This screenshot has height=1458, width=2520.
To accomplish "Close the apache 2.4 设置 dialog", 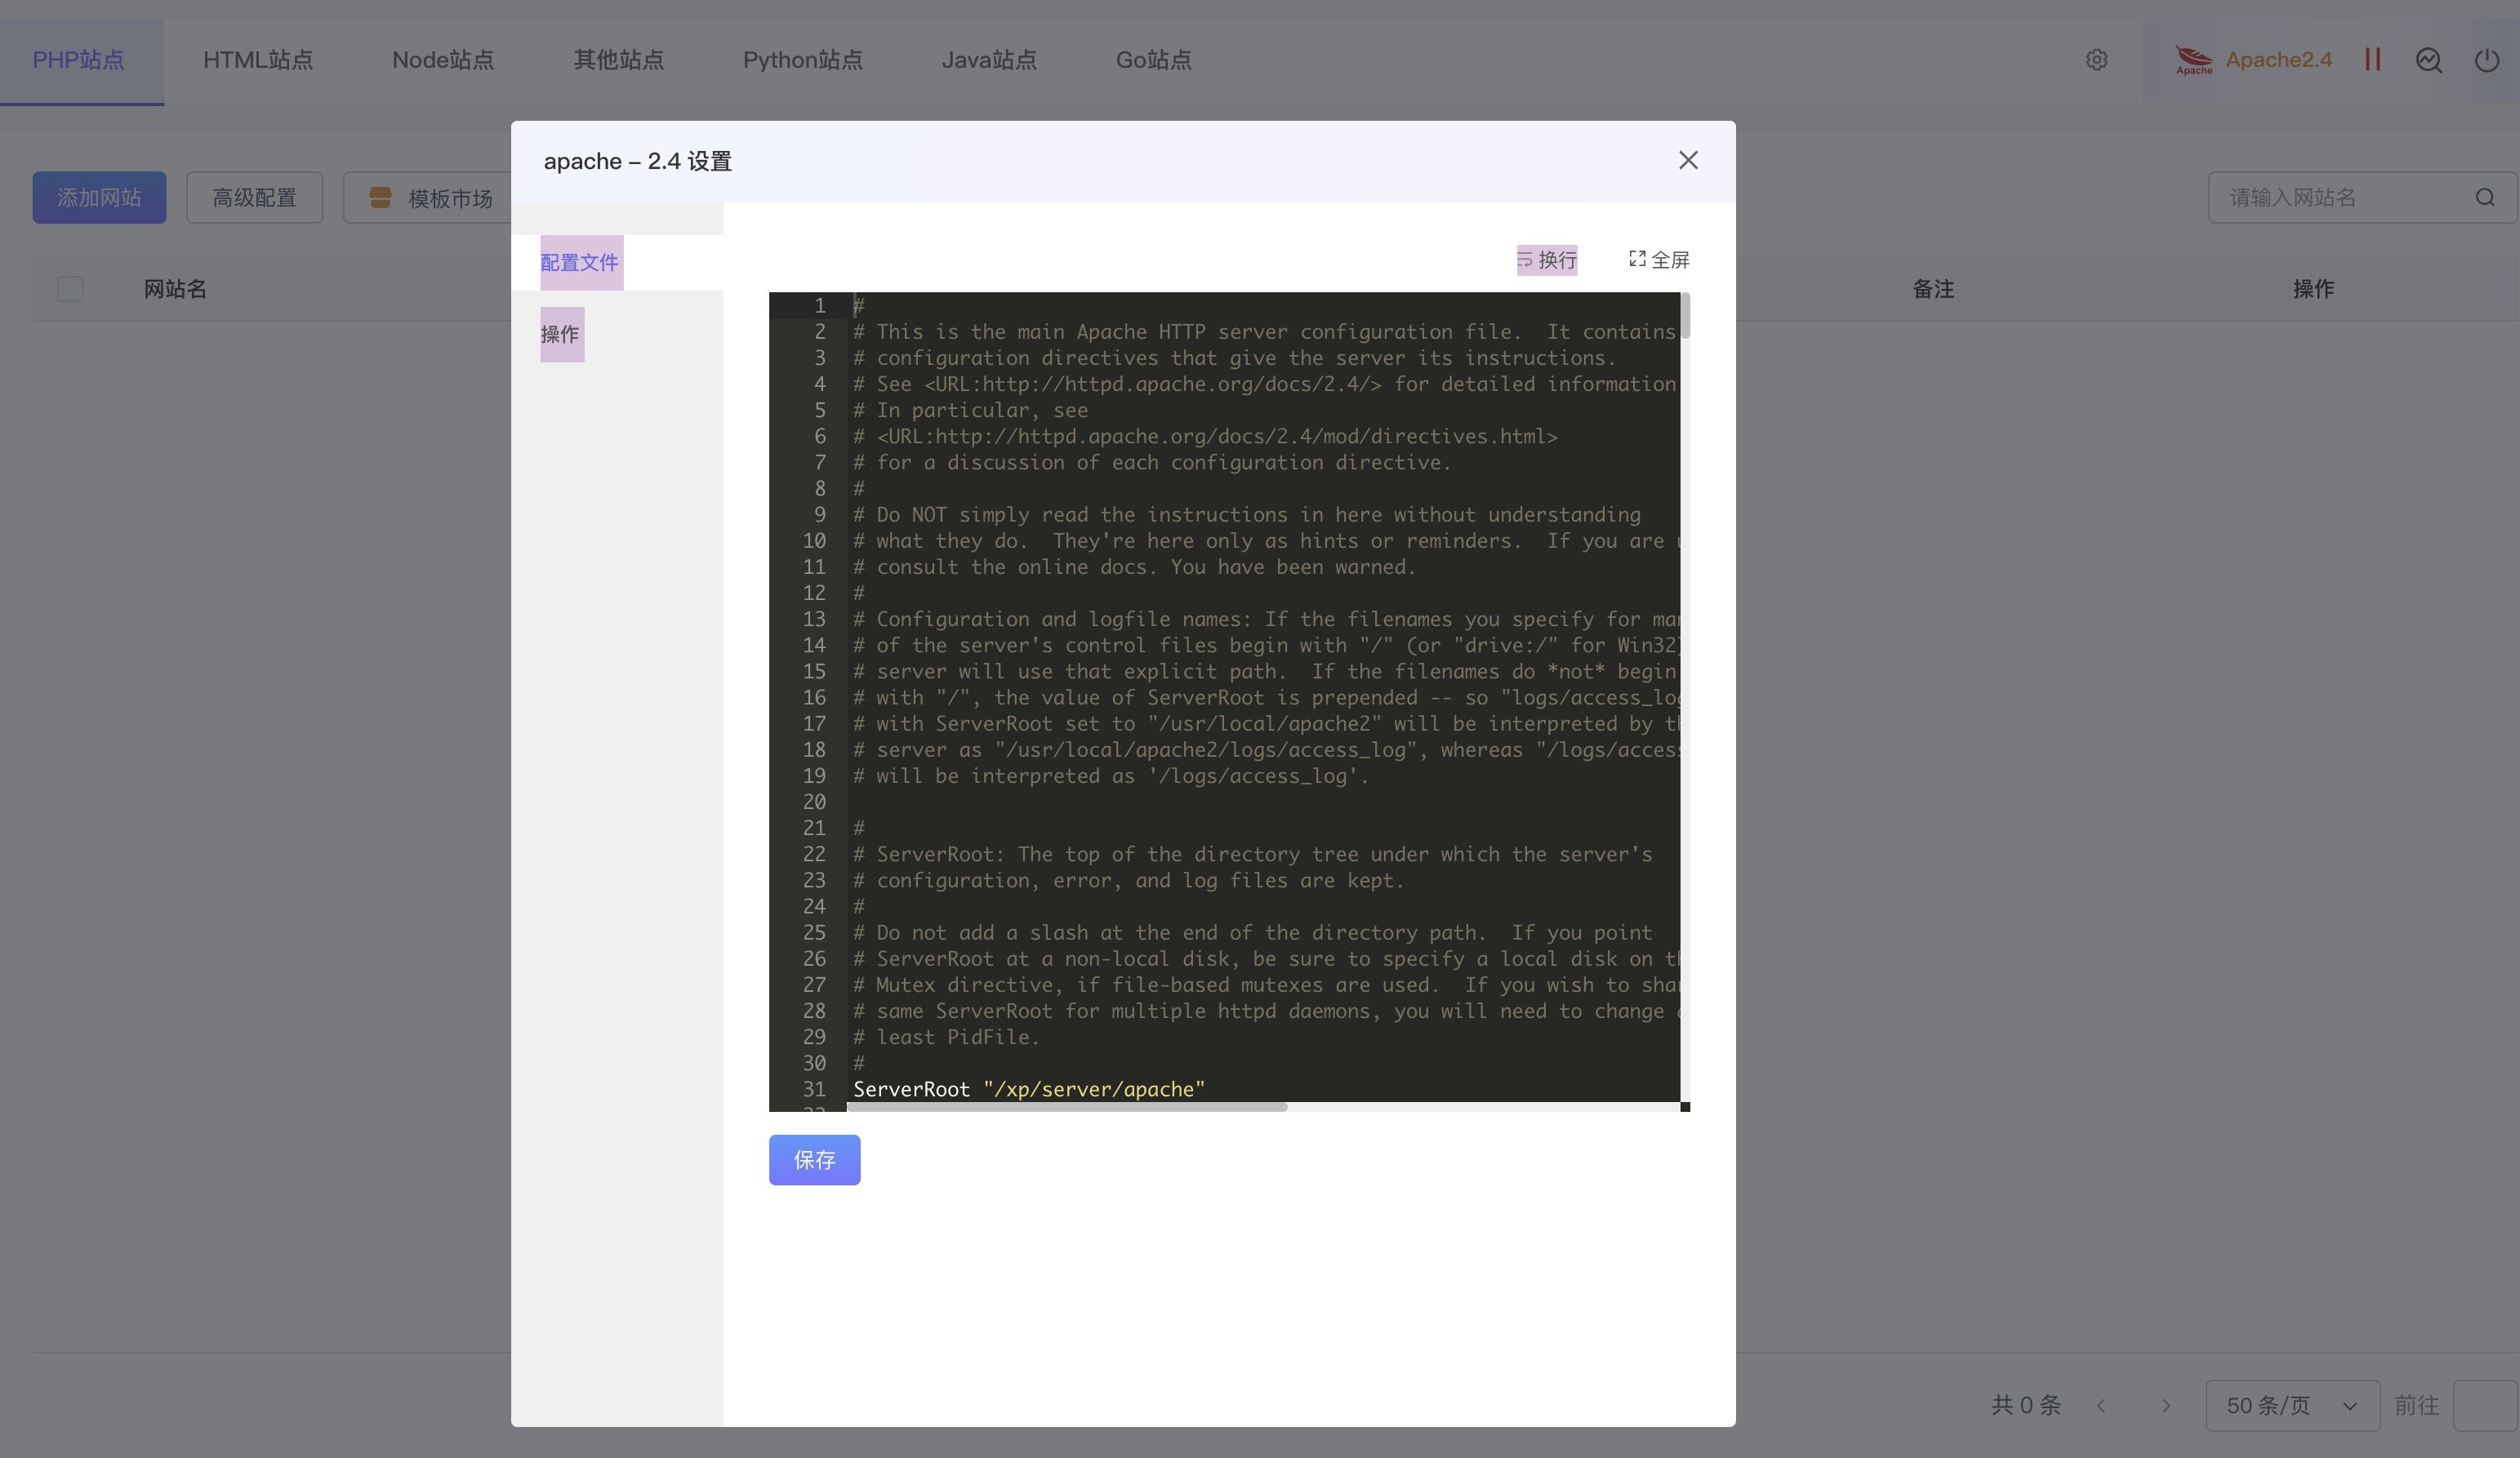I will pos(1688,161).
